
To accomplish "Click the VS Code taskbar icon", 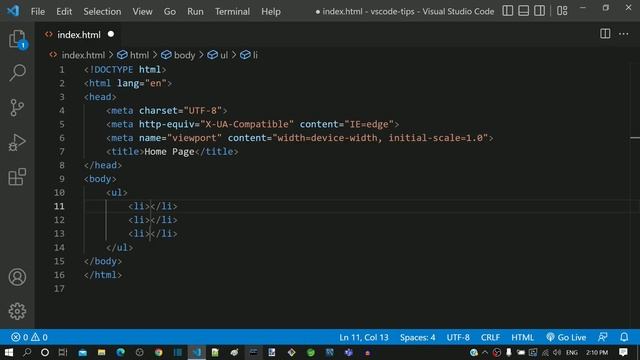I will (197, 352).
